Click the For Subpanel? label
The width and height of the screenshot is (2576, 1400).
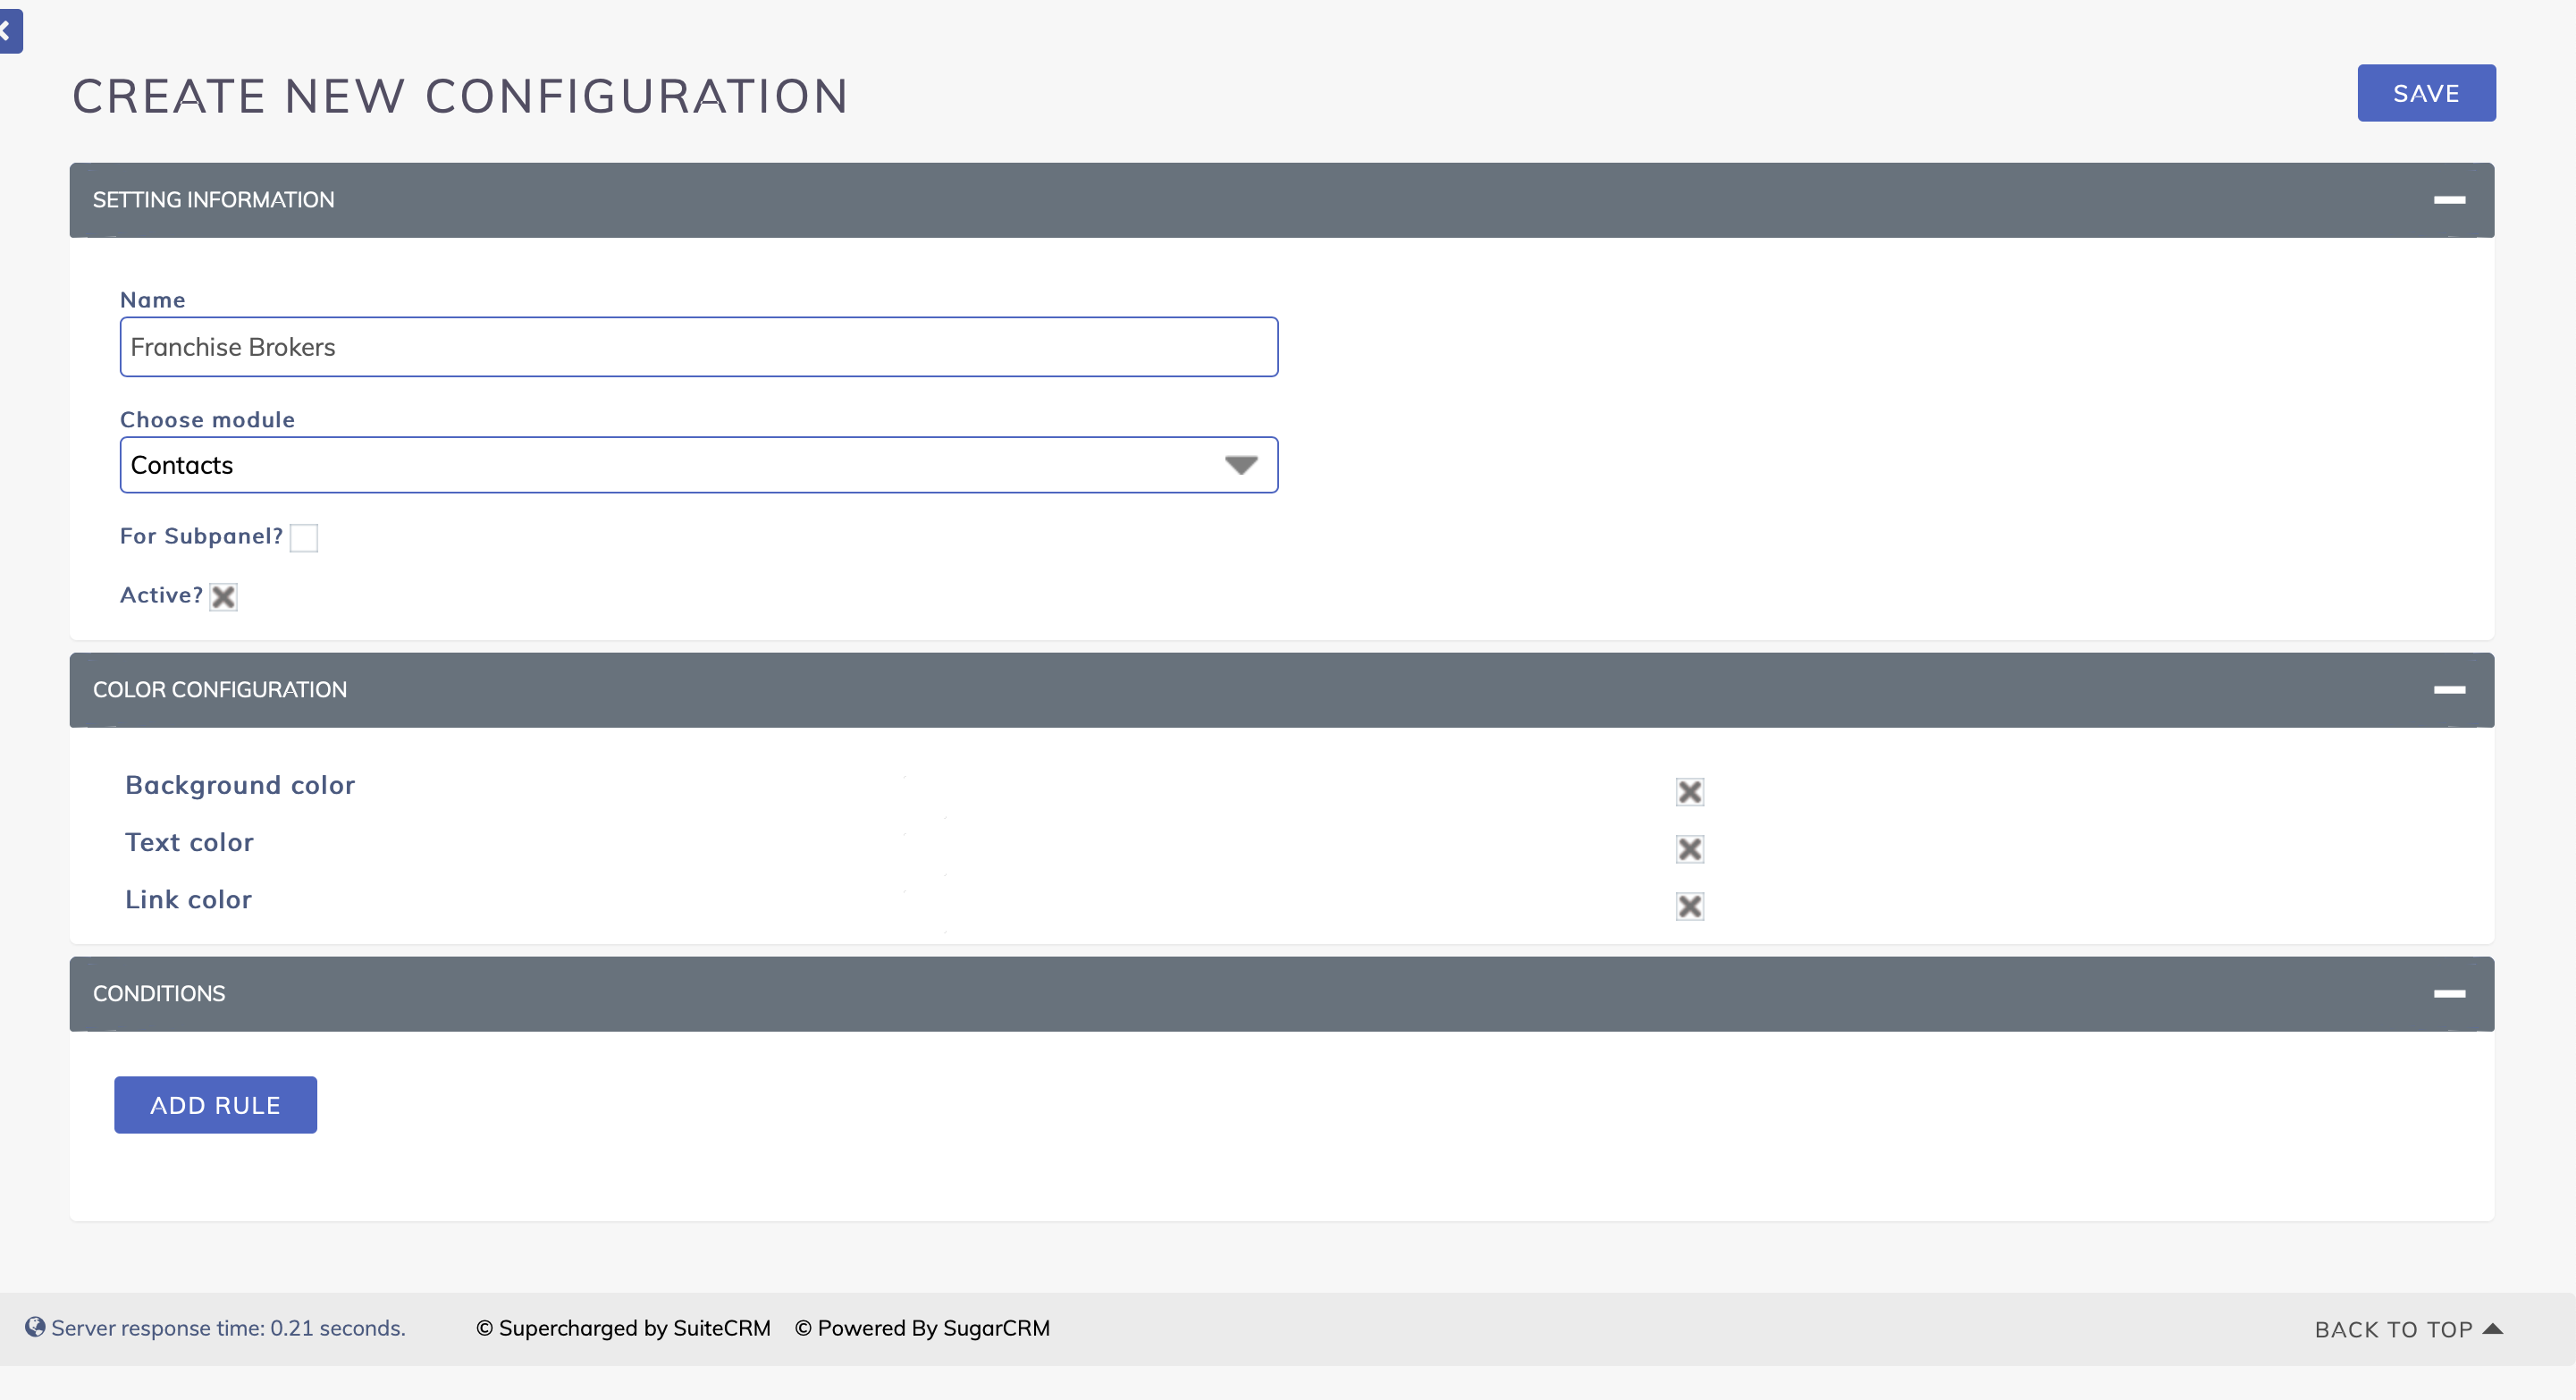(x=201, y=536)
